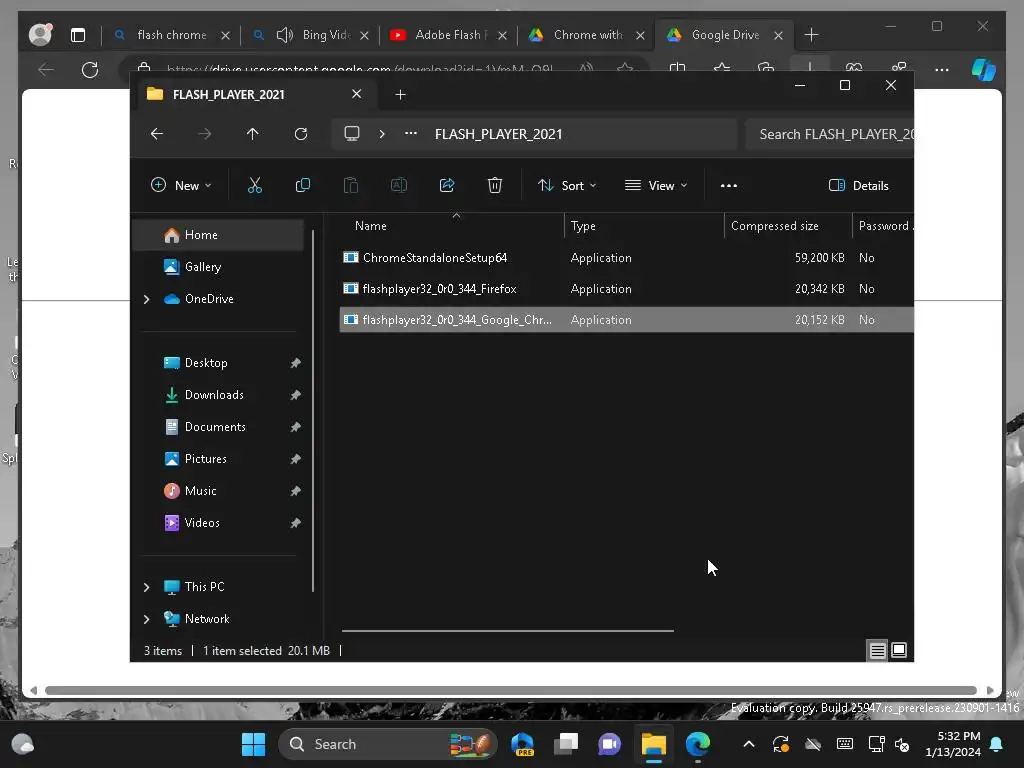Click the Edge profile avatar icon
The width and height of the screenshot is (1024, 768).
[40, 35]
